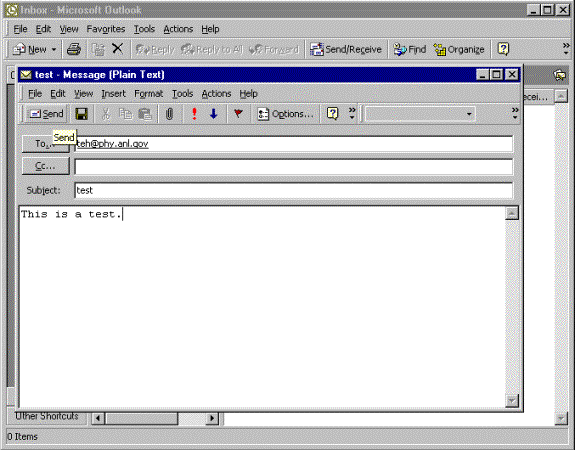Open the Format menu
The height and width of the screenshot is (450, 575).
(x=149, y=94)
